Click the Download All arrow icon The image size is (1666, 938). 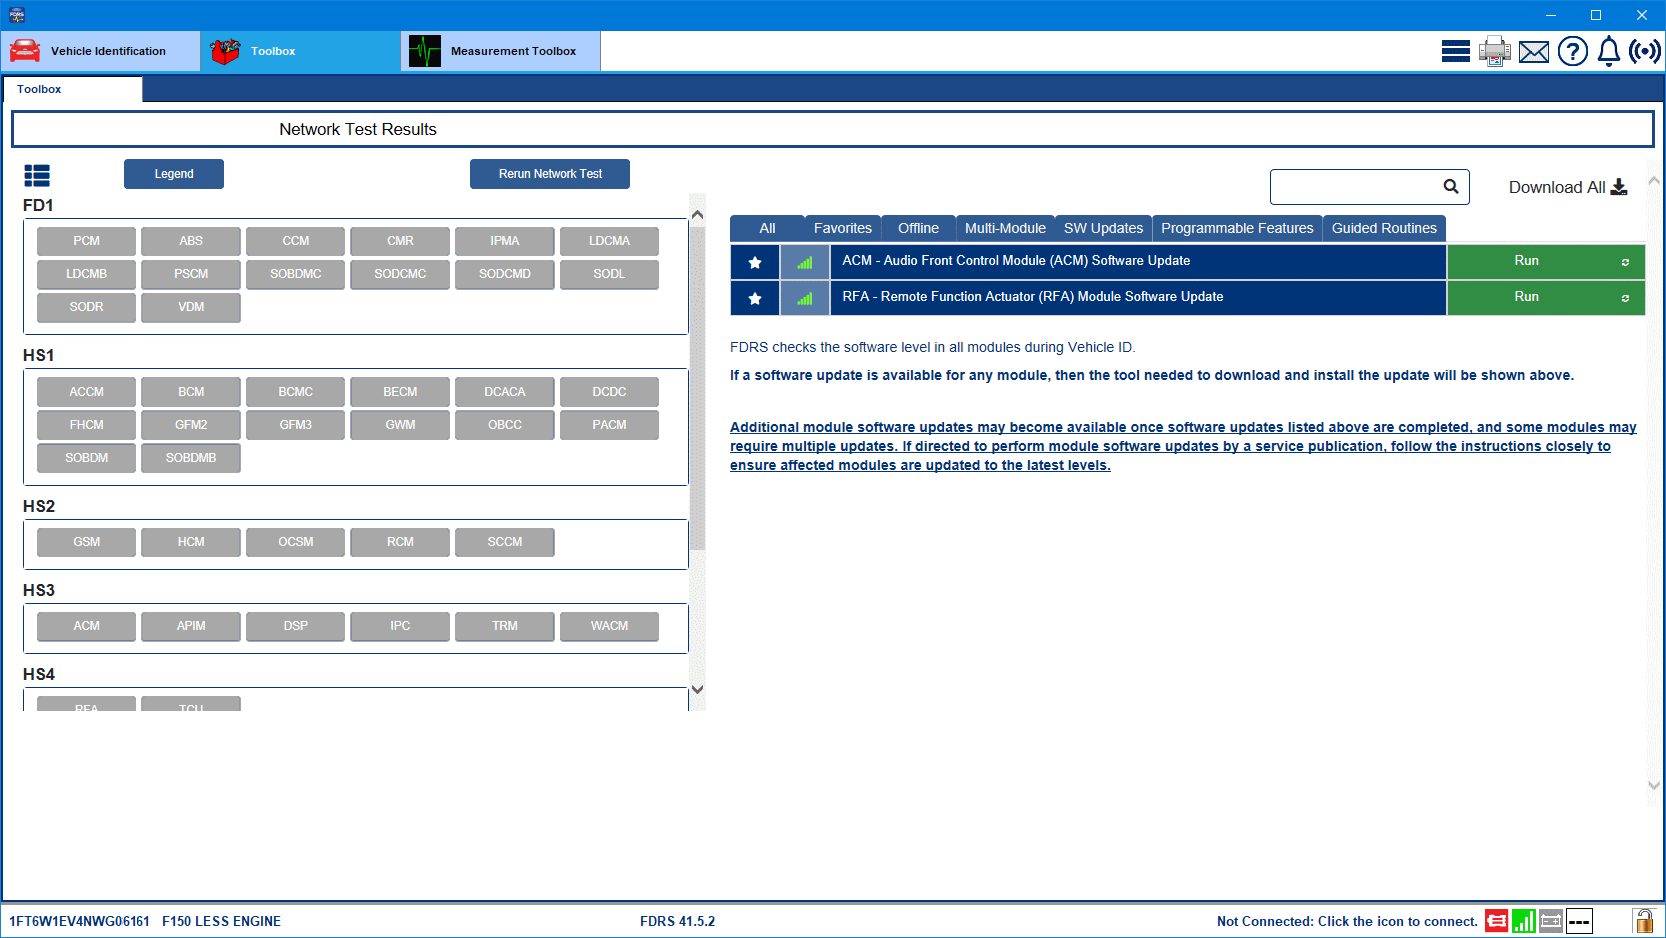tap(1619, 187)
